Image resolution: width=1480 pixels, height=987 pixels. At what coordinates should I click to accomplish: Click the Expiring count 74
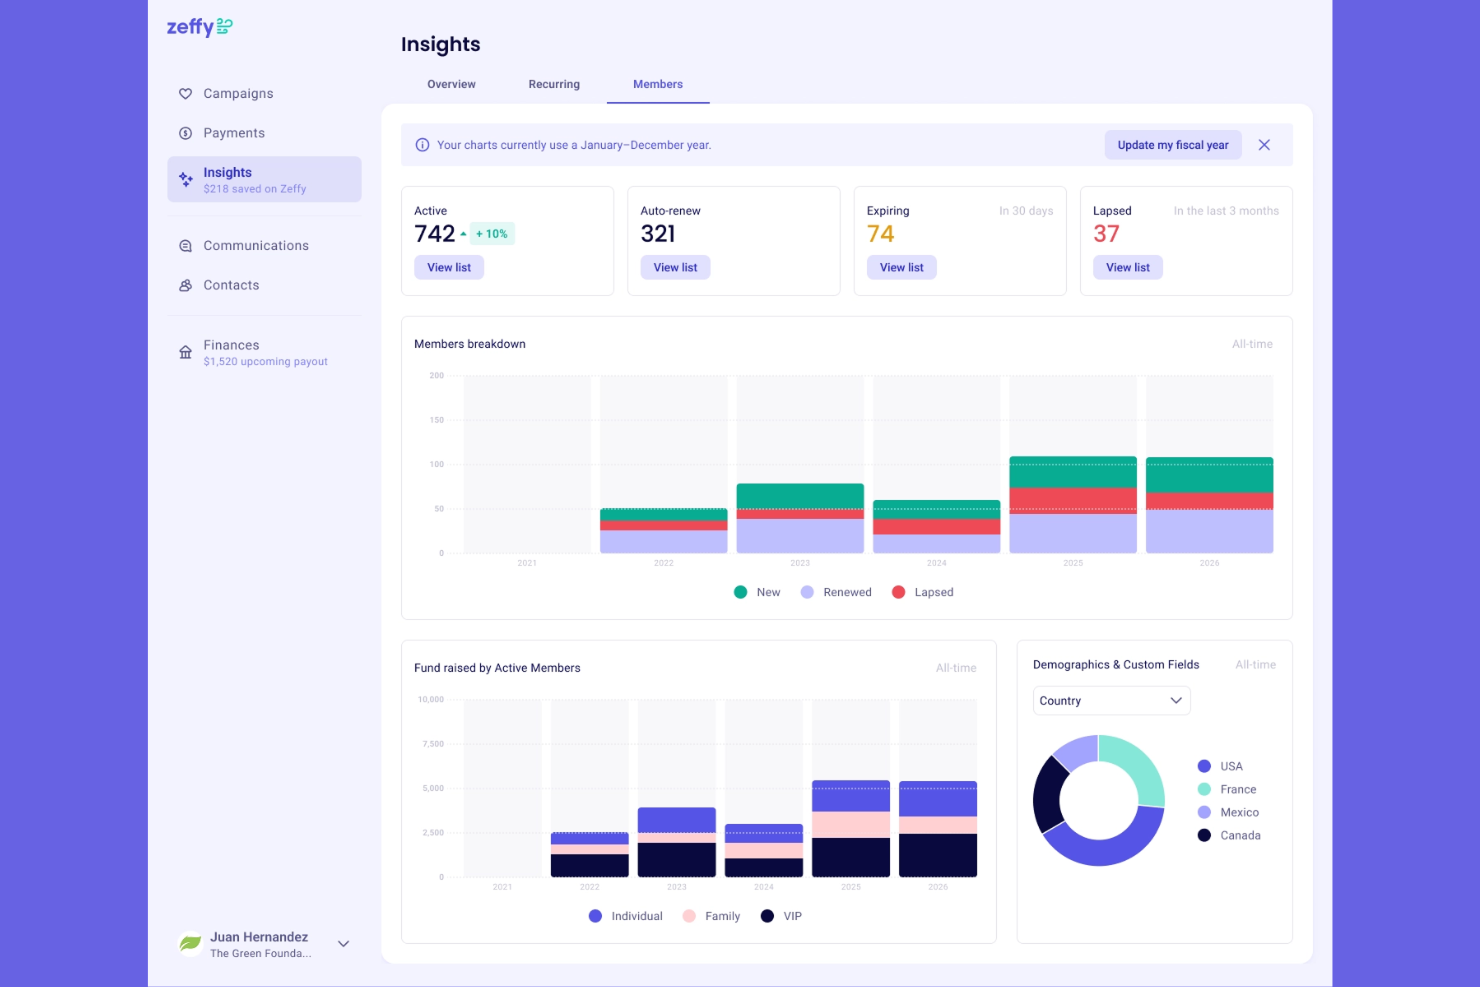880,234
